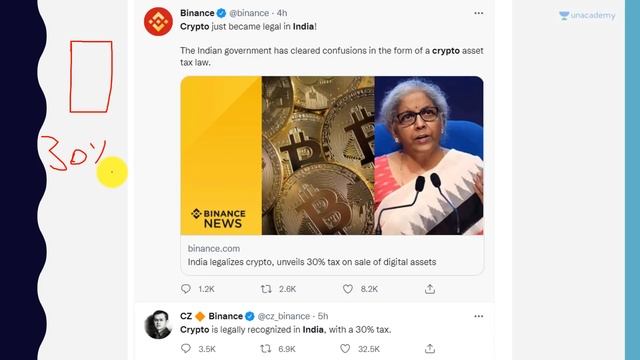Open the @binance handle link
Screen dimensions: 640x360
click(249, 13)
